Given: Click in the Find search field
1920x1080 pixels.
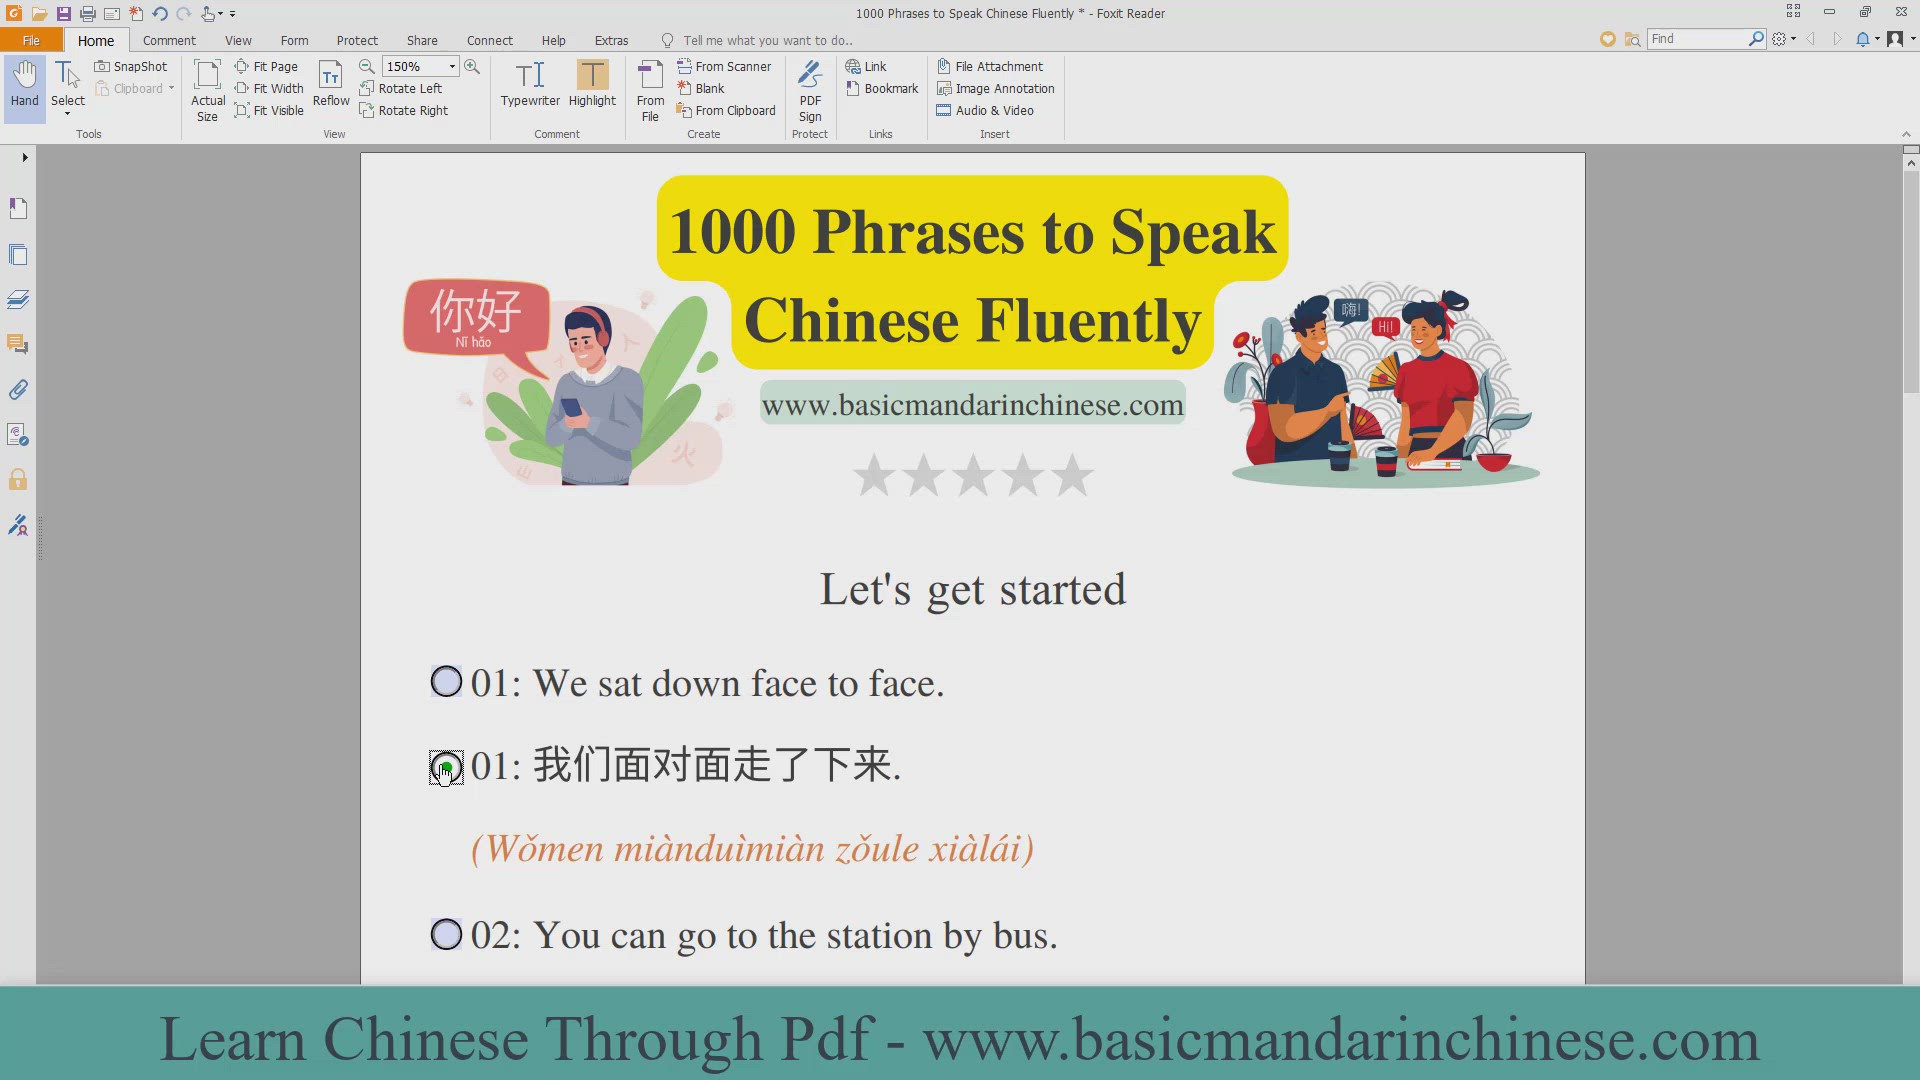Looking at the screenshot, I should [x=1696, y=39].
